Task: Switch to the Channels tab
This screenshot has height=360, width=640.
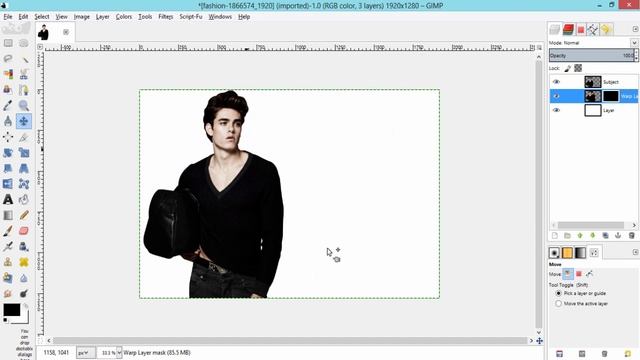Action: tap(568, 29)
